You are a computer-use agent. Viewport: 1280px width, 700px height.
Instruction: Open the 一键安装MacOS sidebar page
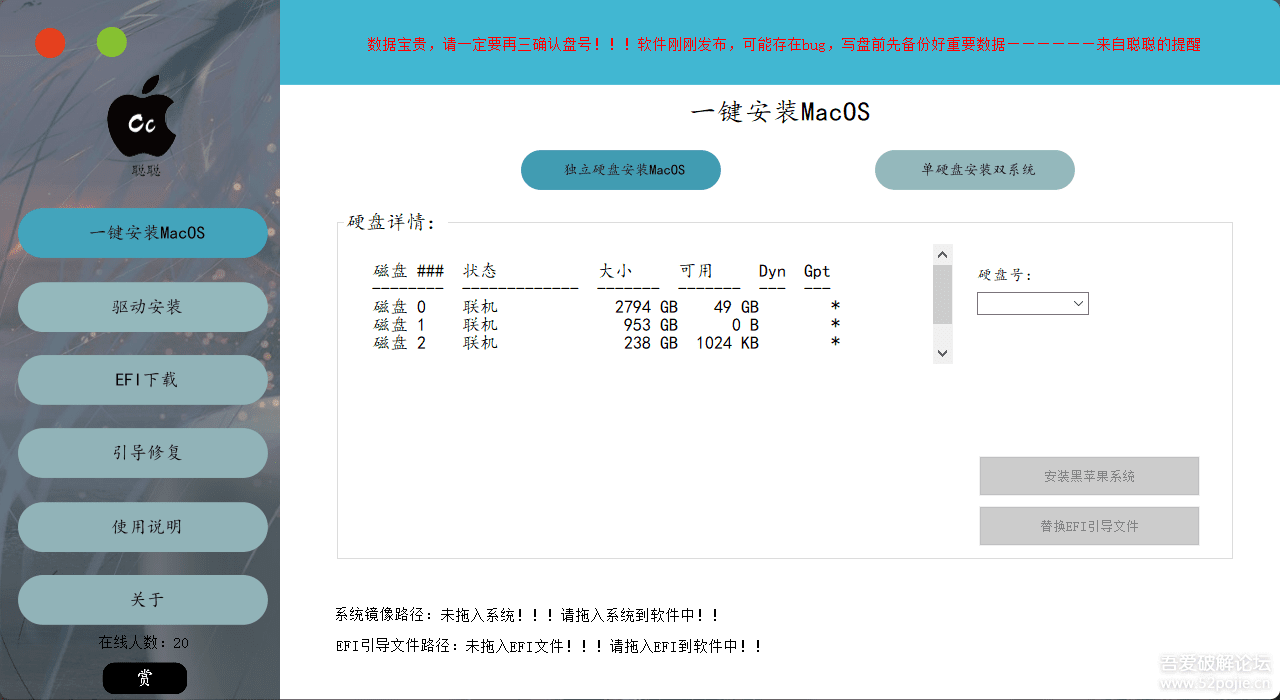143,233
